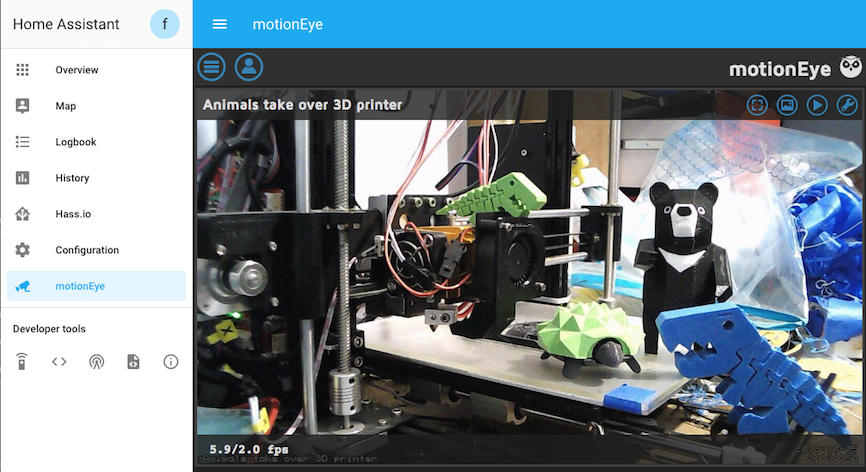This screenshot has height=472, width=866.
Task: Click the Logbook list icon
Action: (23, 142)
